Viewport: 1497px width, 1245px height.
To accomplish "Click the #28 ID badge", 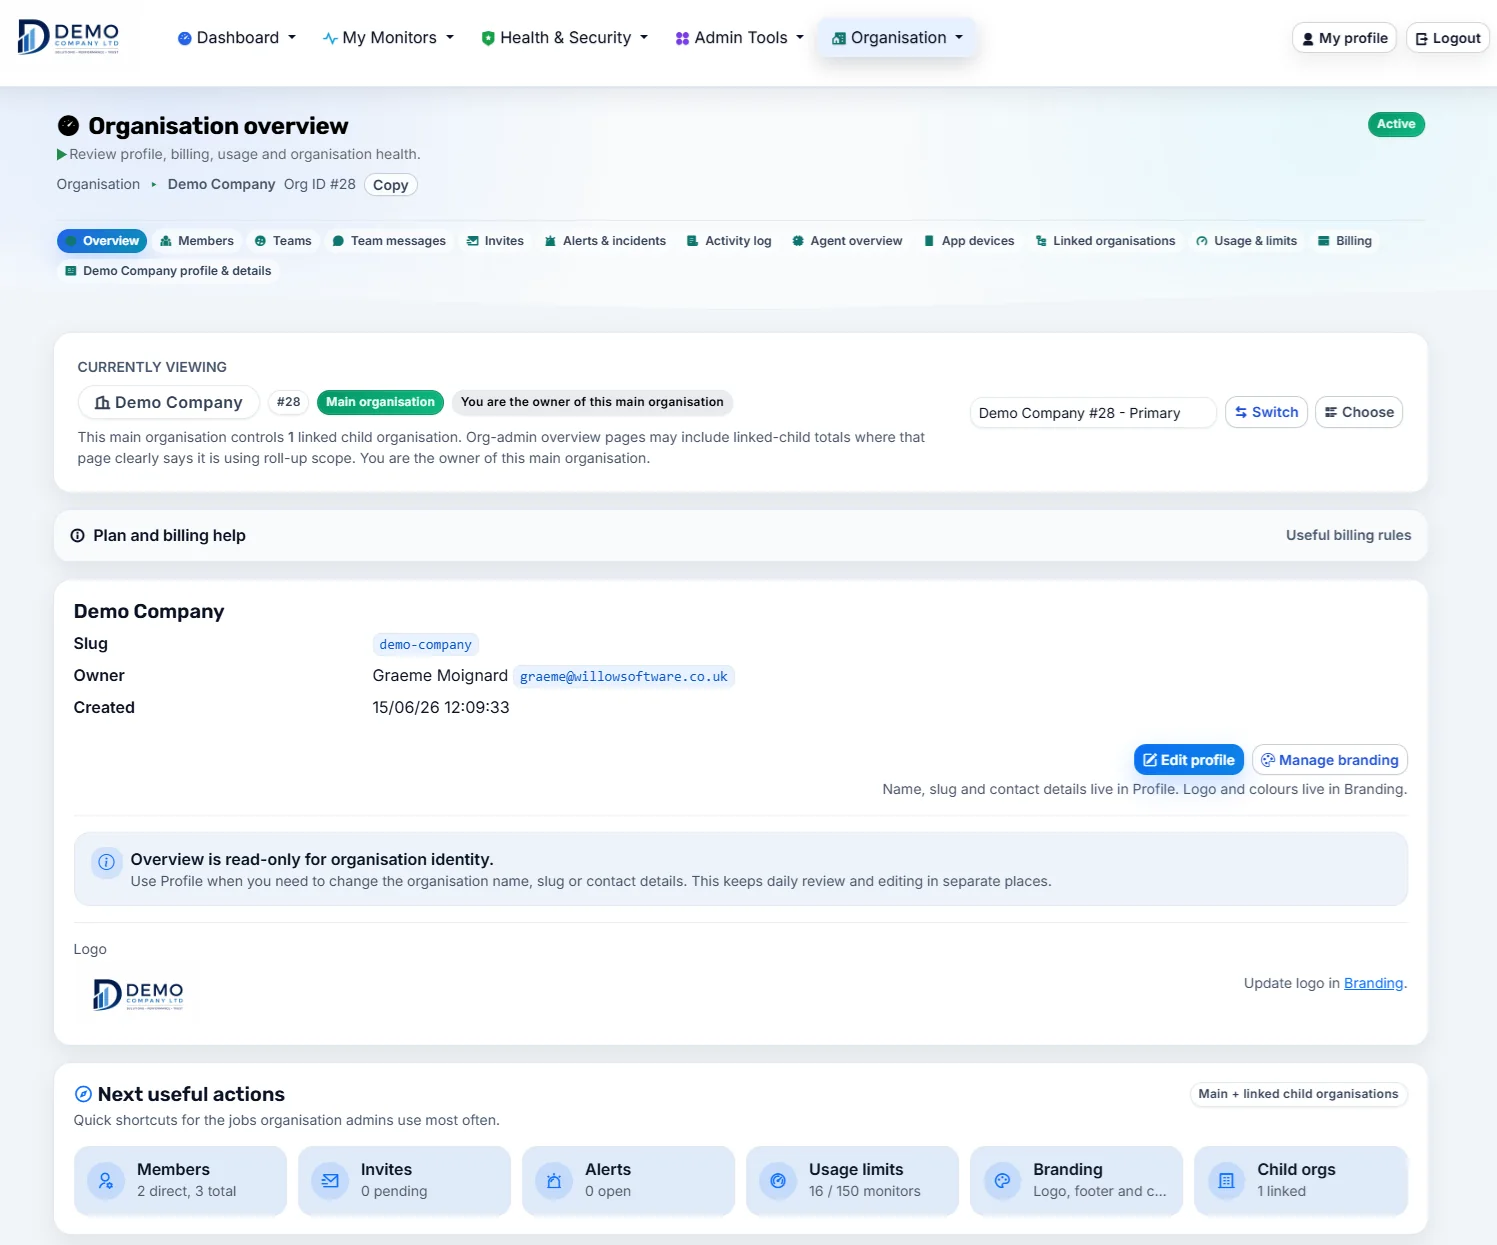I will coord(288,402).
